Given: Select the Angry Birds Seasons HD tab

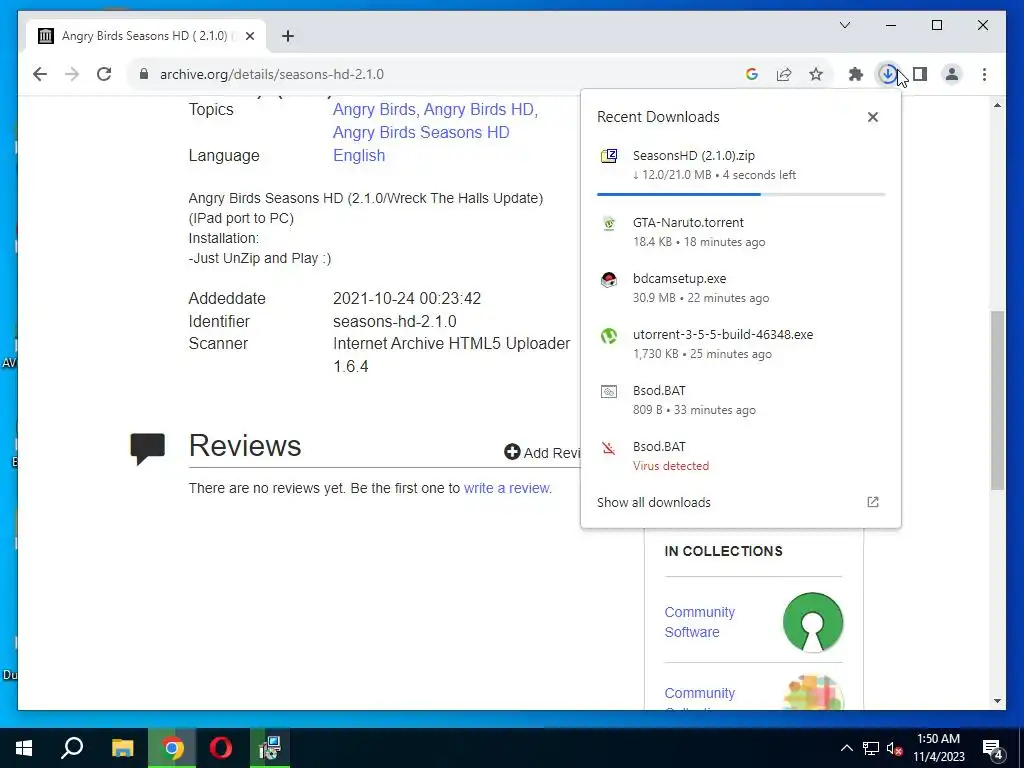Looking at the screenshot, I should 146,36.
